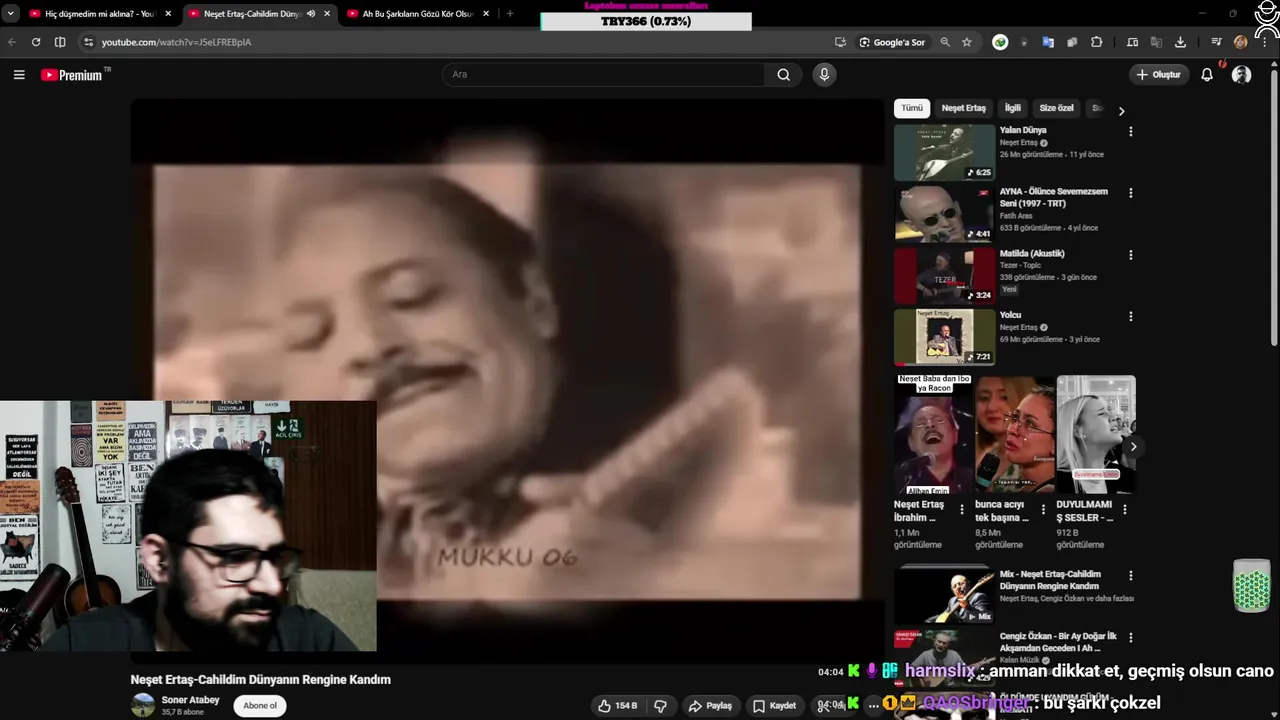Screen dimensions: 1280x720
Task: Open the browser Downloads icon
Action: click(x=1180, y=42)
